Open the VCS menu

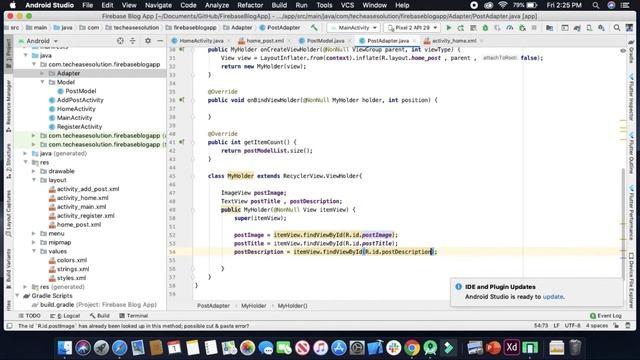tap(347, 5)
